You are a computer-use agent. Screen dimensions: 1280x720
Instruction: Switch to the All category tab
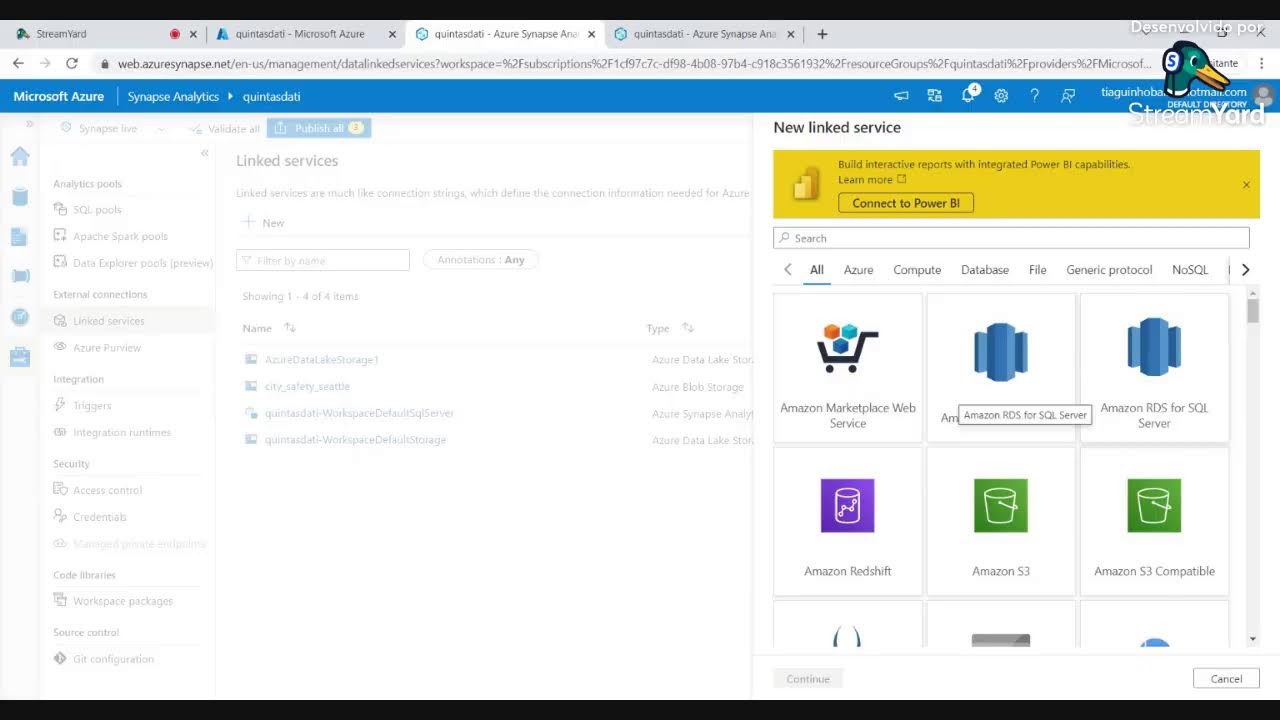click(x=817, y=270)
